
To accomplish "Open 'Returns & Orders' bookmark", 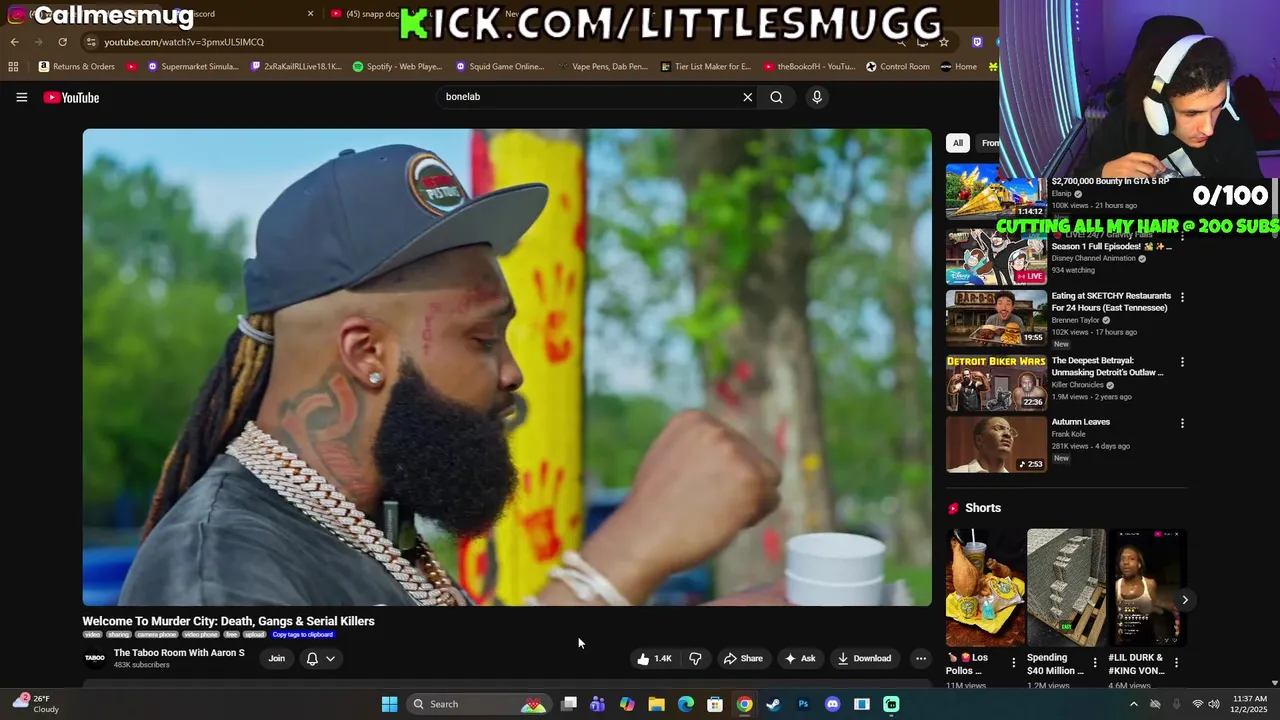I will 77,67.
